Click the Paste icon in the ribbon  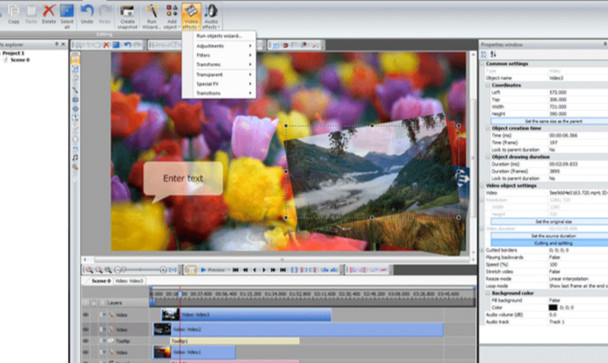(31, 14)
